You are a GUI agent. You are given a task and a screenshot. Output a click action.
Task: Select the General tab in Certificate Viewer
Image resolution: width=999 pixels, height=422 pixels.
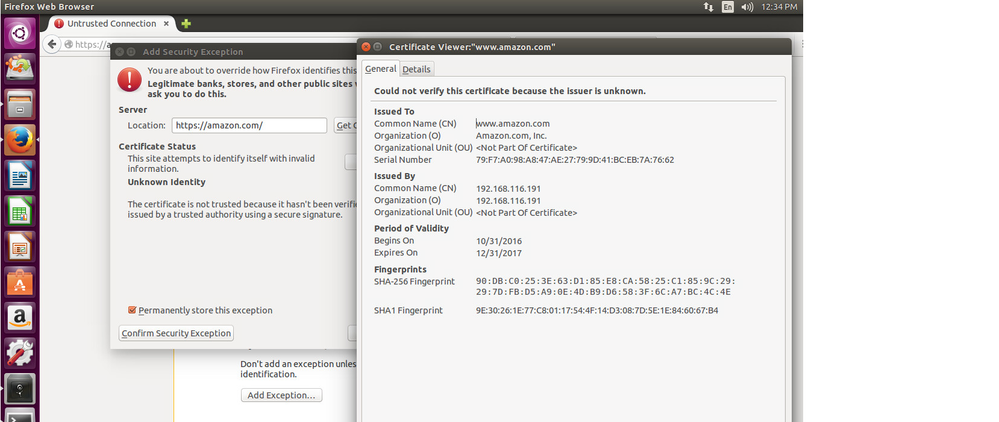coord(380,69)
